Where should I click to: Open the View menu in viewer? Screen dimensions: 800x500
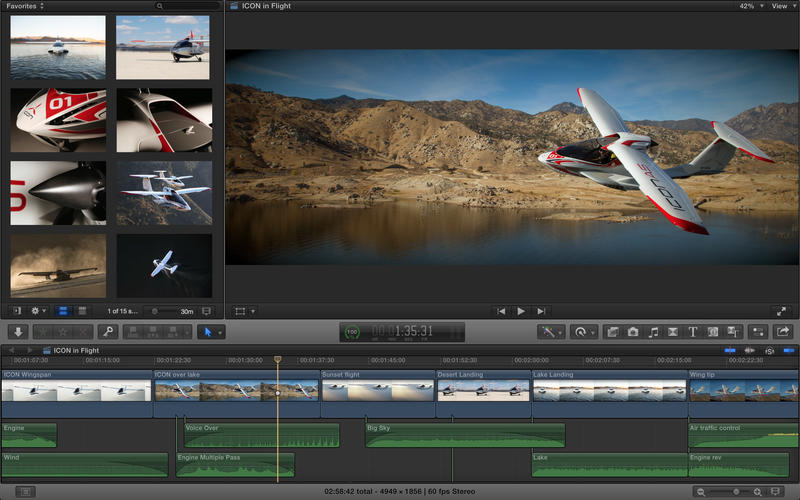point(780,6)
